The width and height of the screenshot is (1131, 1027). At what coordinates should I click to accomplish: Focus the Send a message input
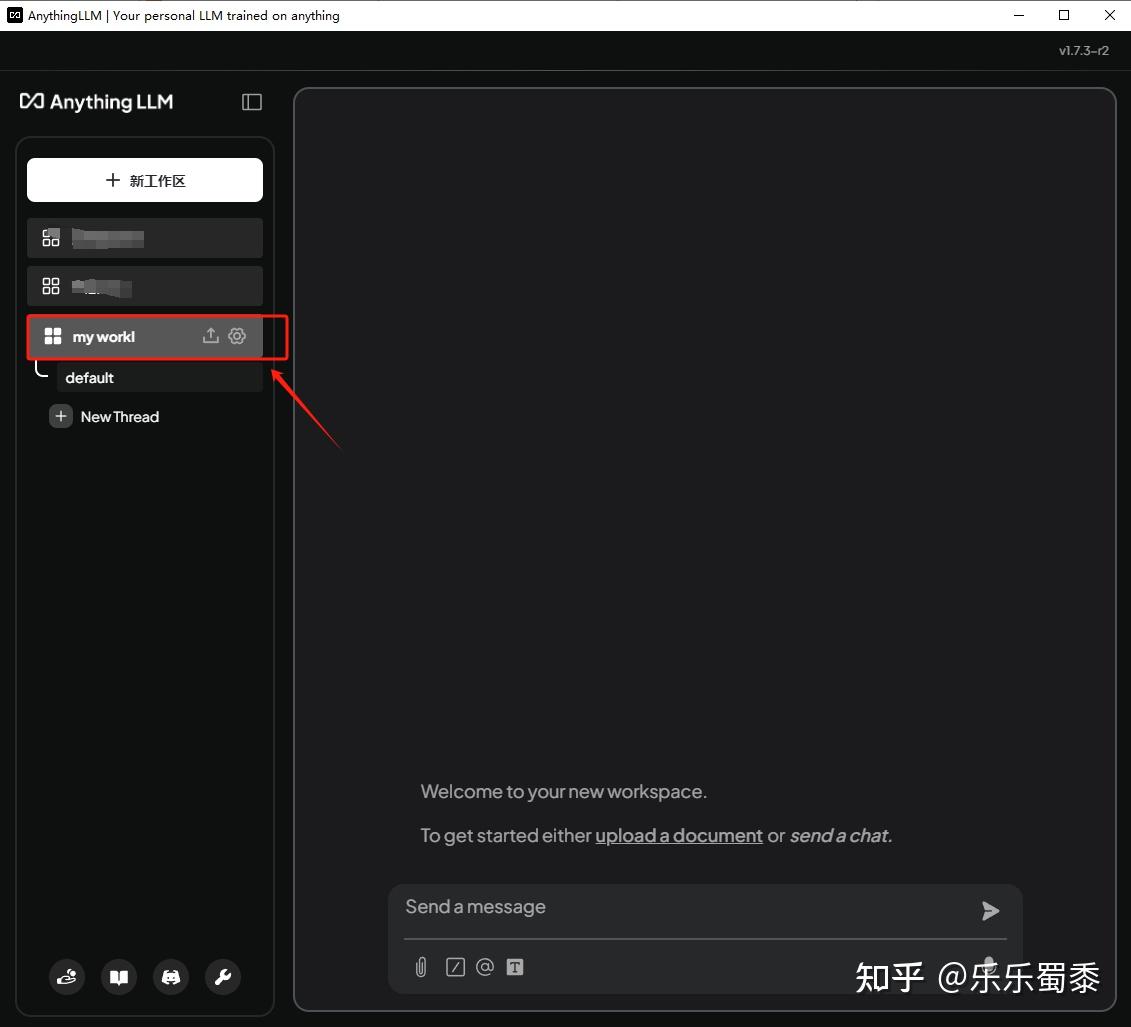point(685,907)
